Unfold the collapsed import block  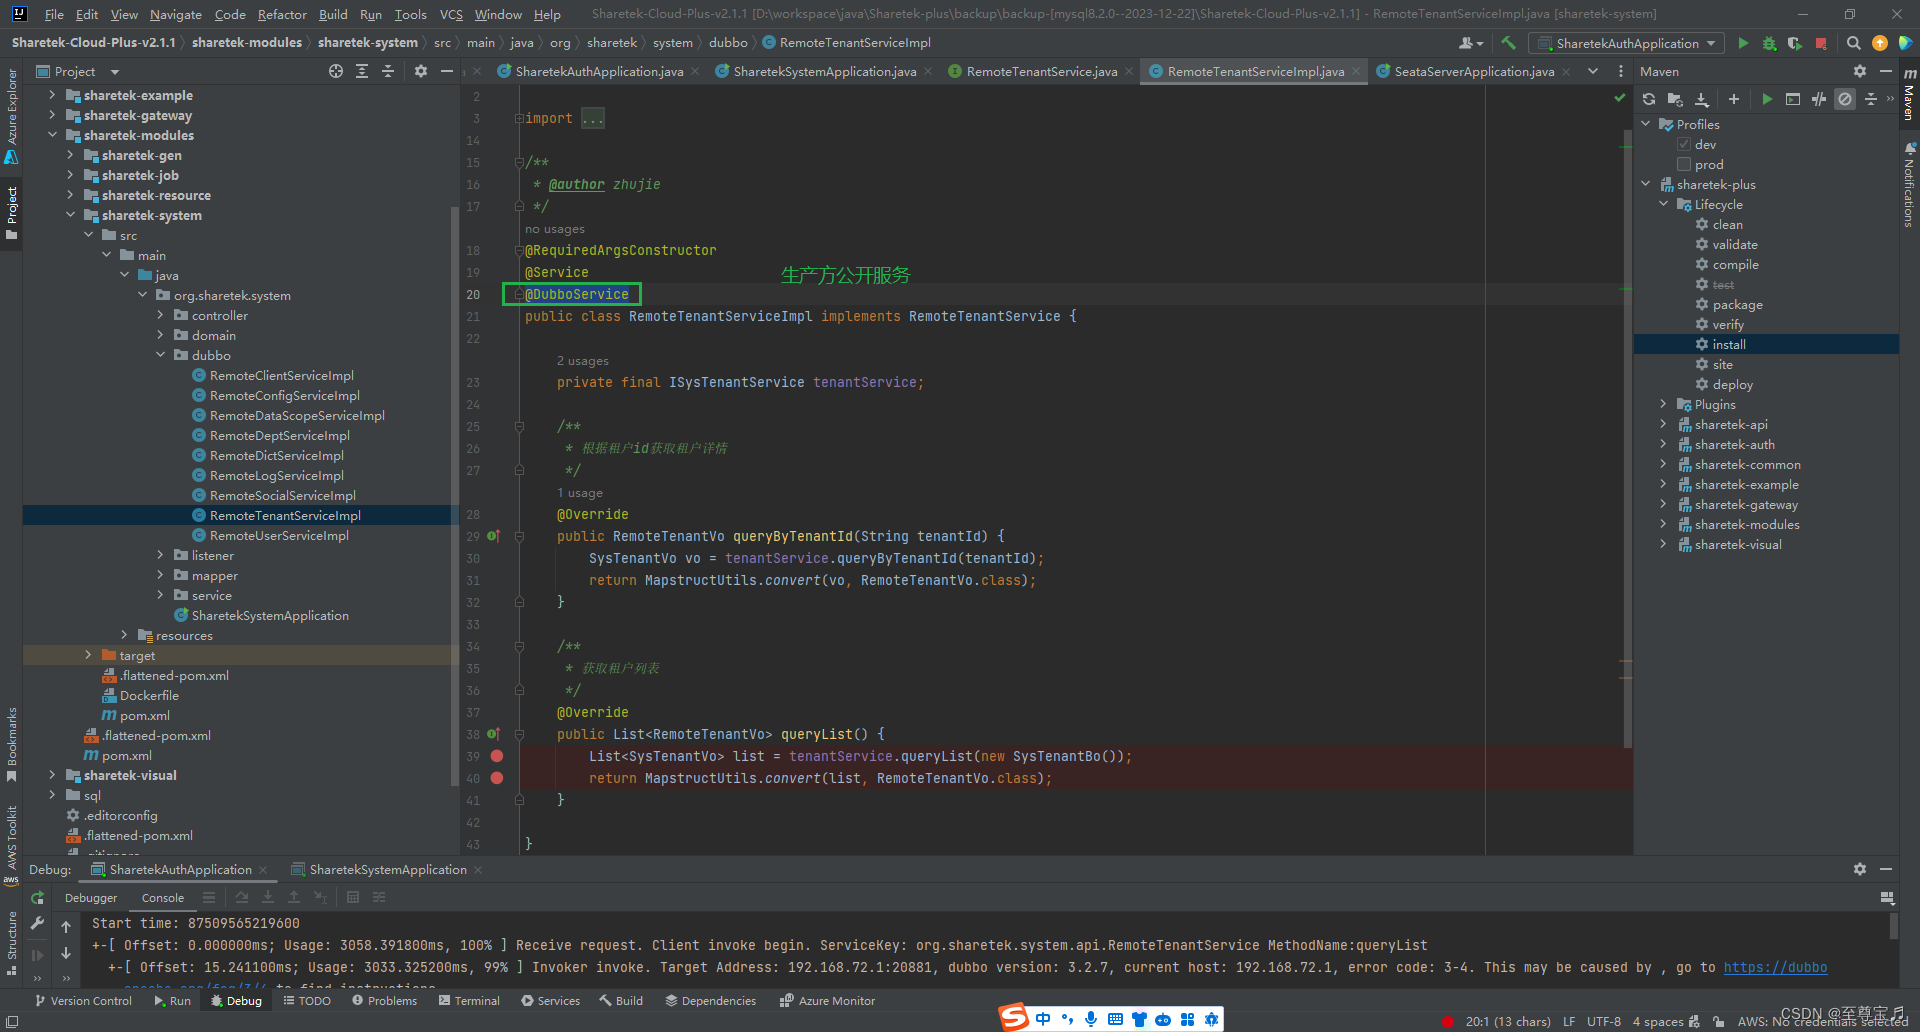coord(519,118)
